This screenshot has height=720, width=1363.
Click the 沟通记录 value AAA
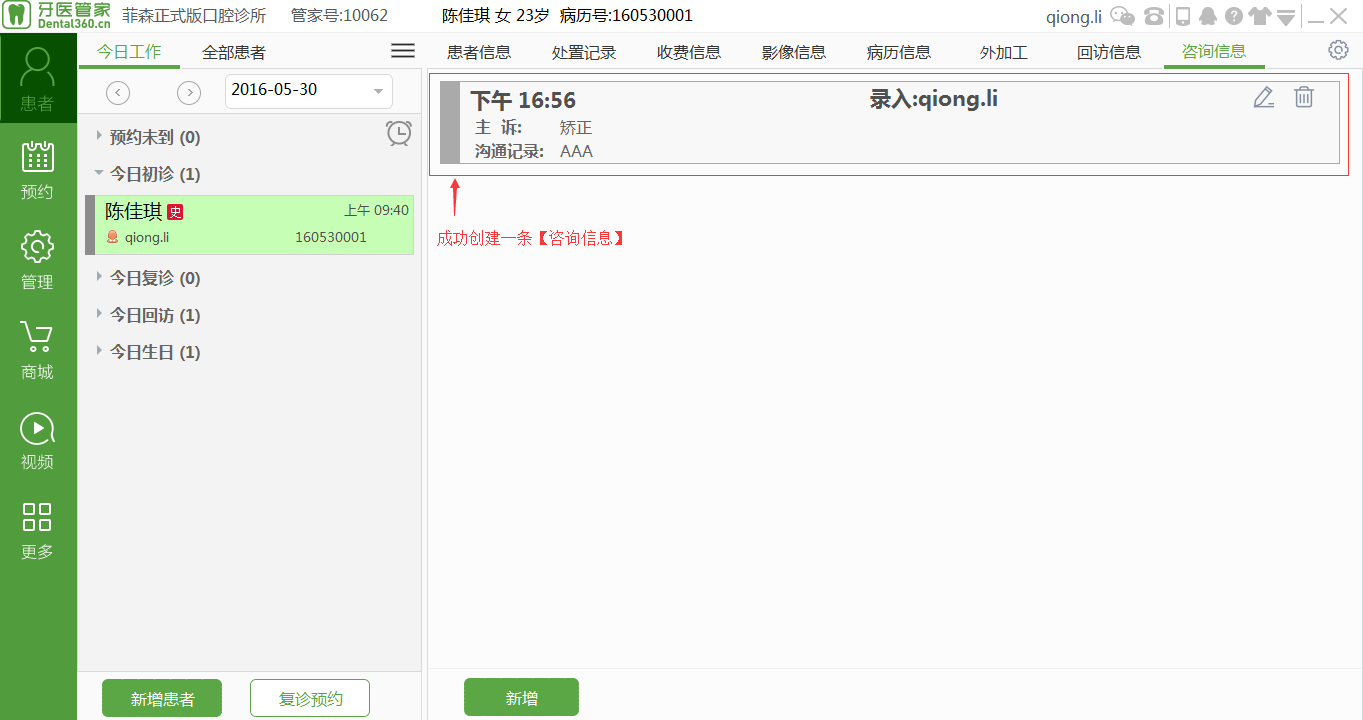576,152
